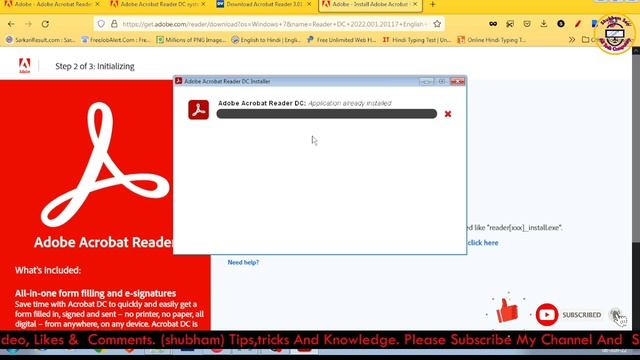This screenshot has height=360, width=640.
Task: Open 'Millions of PNG Images' bookmark
Action: [x=191, y=40]
